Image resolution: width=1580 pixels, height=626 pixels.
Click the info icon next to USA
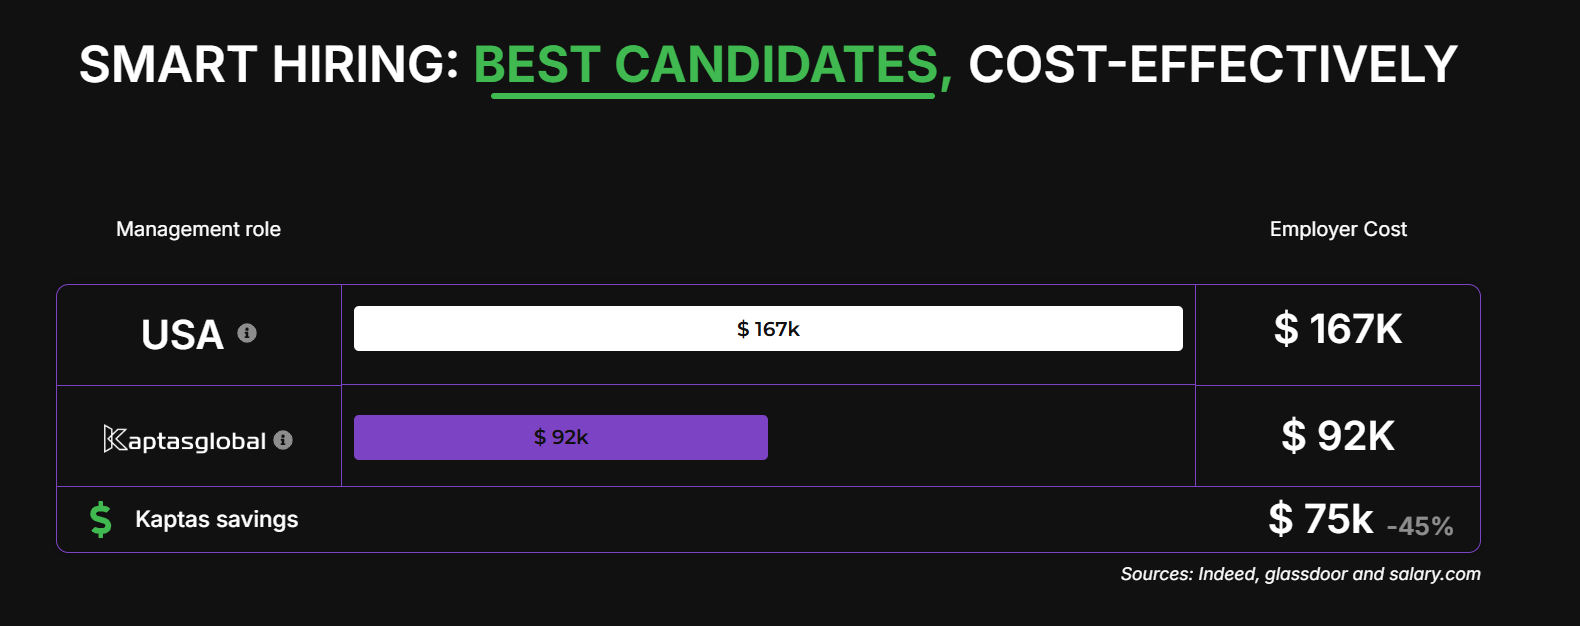click(x=247, y=333)
